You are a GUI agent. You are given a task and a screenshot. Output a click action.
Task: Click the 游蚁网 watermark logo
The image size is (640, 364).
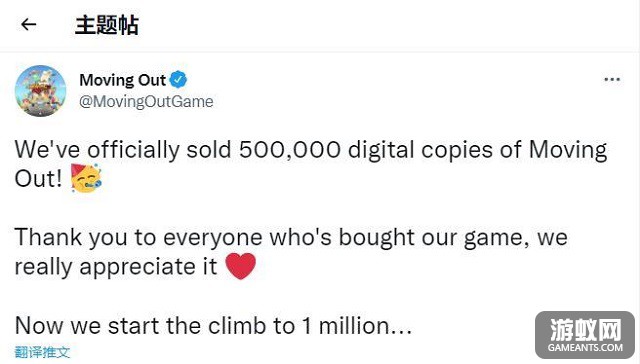click(585, 330)
